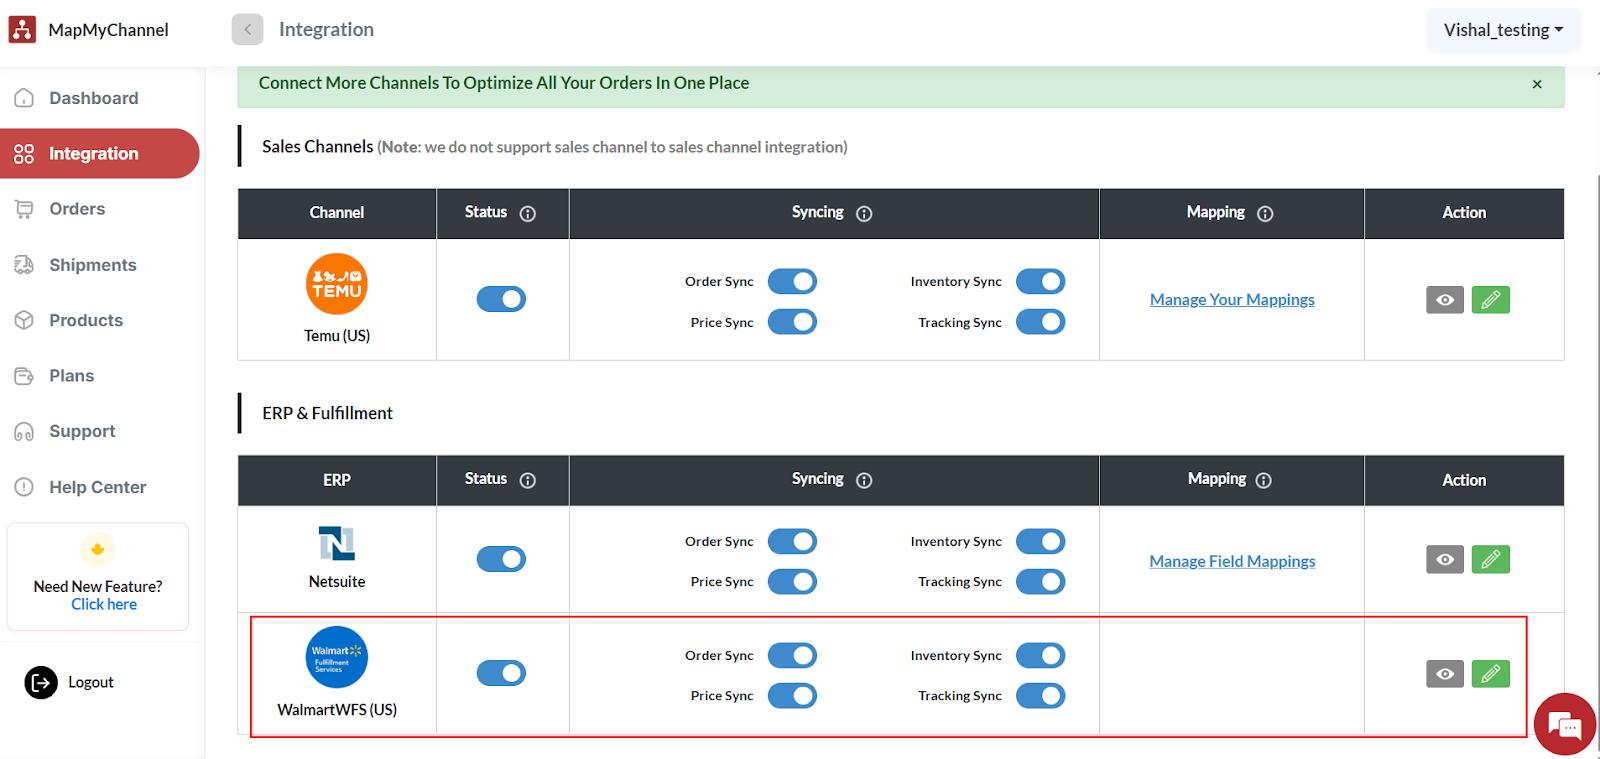This screenshot has height=759, width=1600.
Task: Switch off Temu Inventory Sync
Action: point(1040,282)
